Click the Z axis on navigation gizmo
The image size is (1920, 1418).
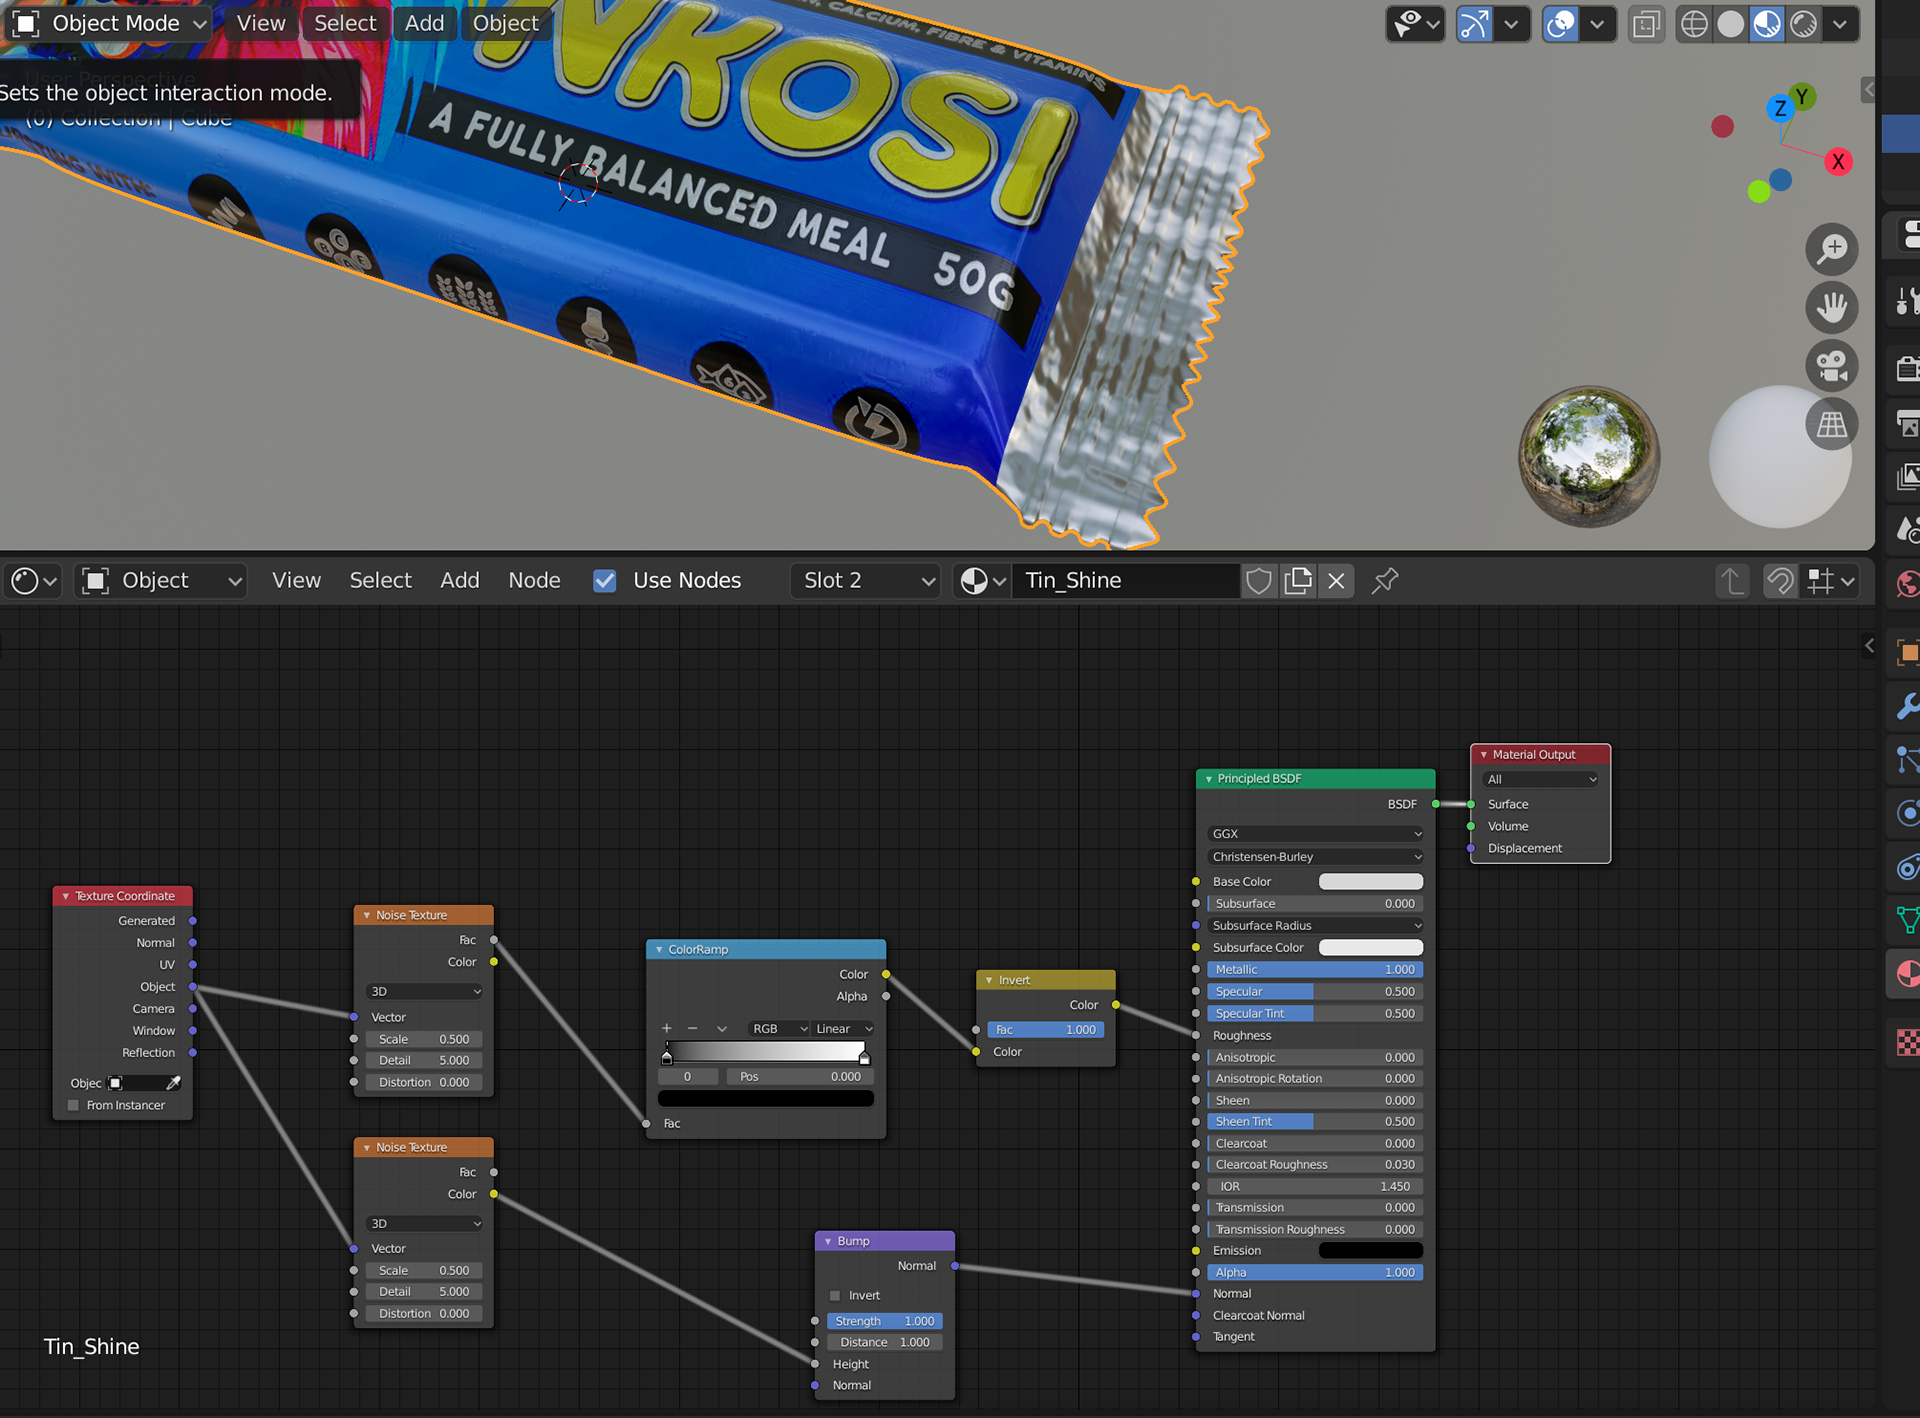[1780, 109]
